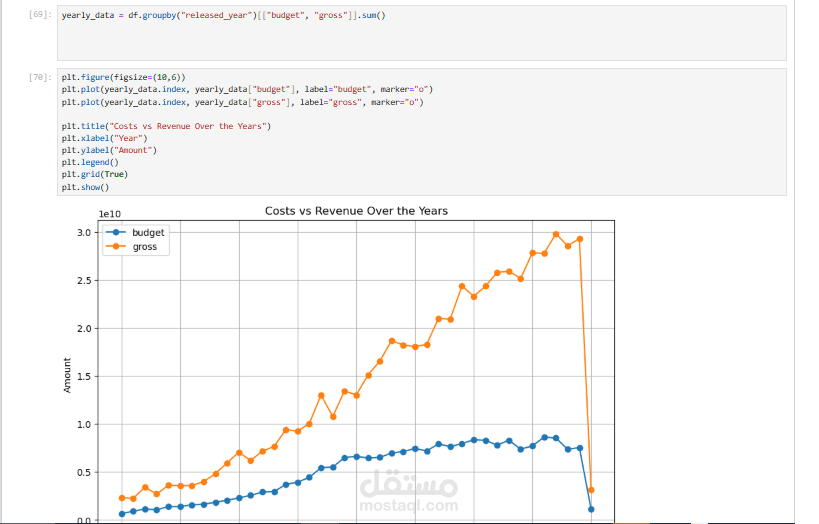Viewport: 819px width, 524px height.
Task: Click the mostaql watermark logo
Action: [407, 490]
